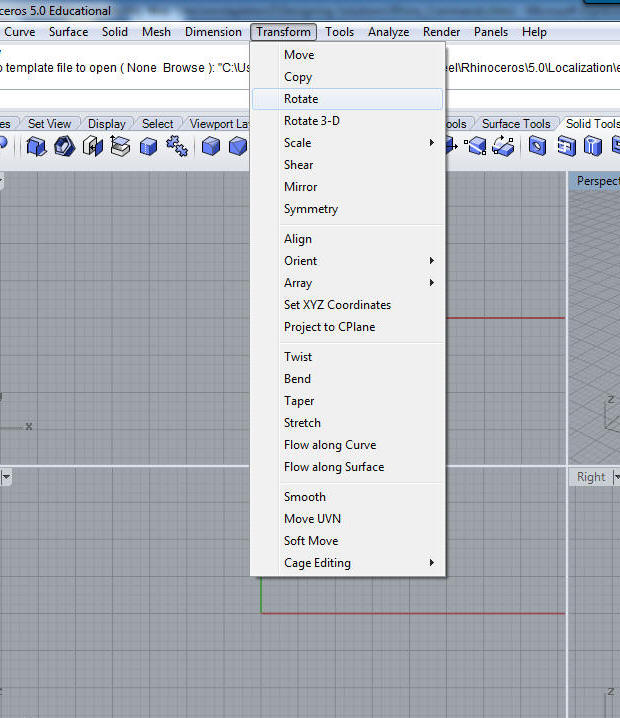Click the hexagonal hollow solid icon
Viewport: 620px width, 718px height.
pyautogui.click(x=65, y=147)
